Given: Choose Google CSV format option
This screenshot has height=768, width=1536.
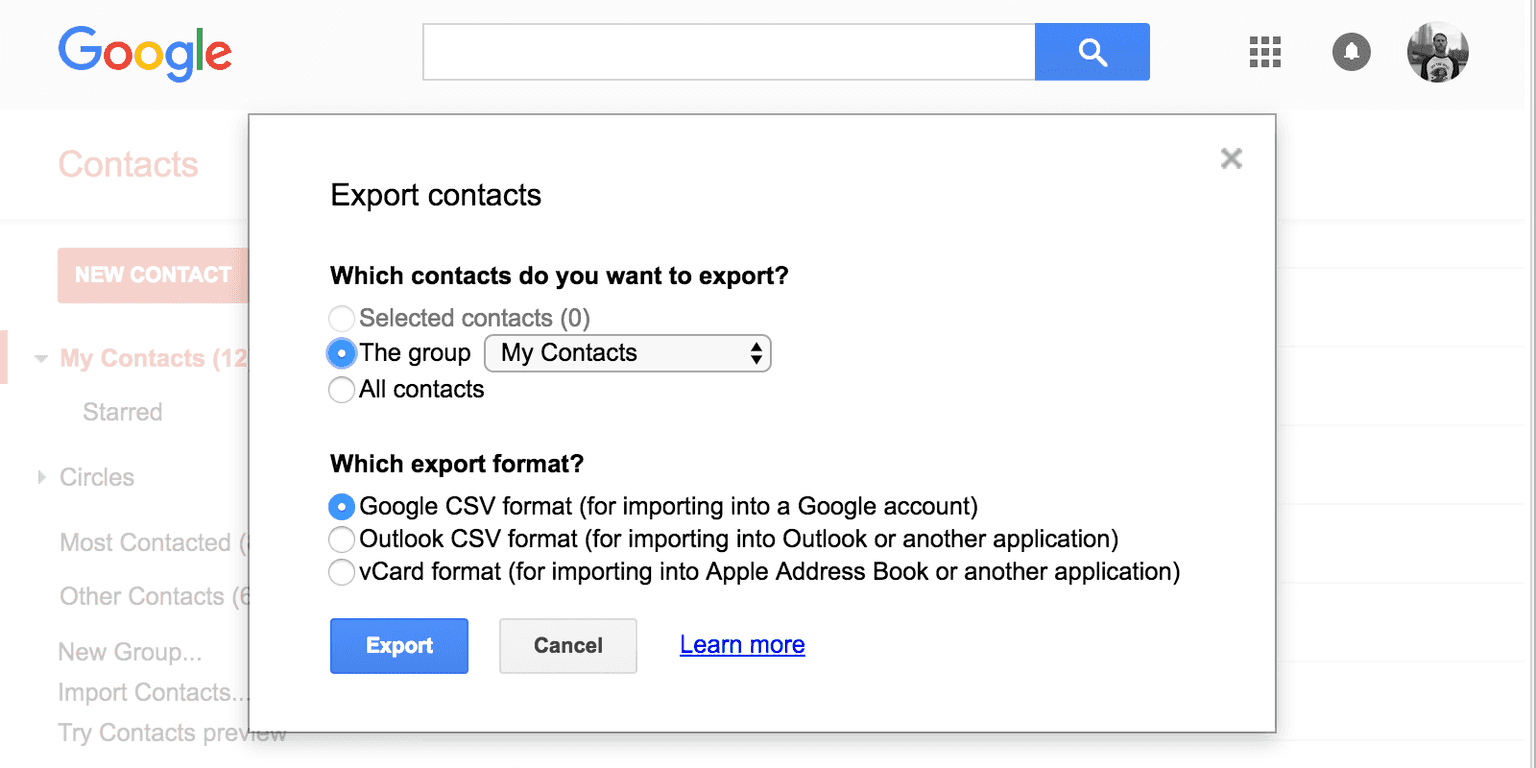Looking at the screenshot, I should 342,507.
